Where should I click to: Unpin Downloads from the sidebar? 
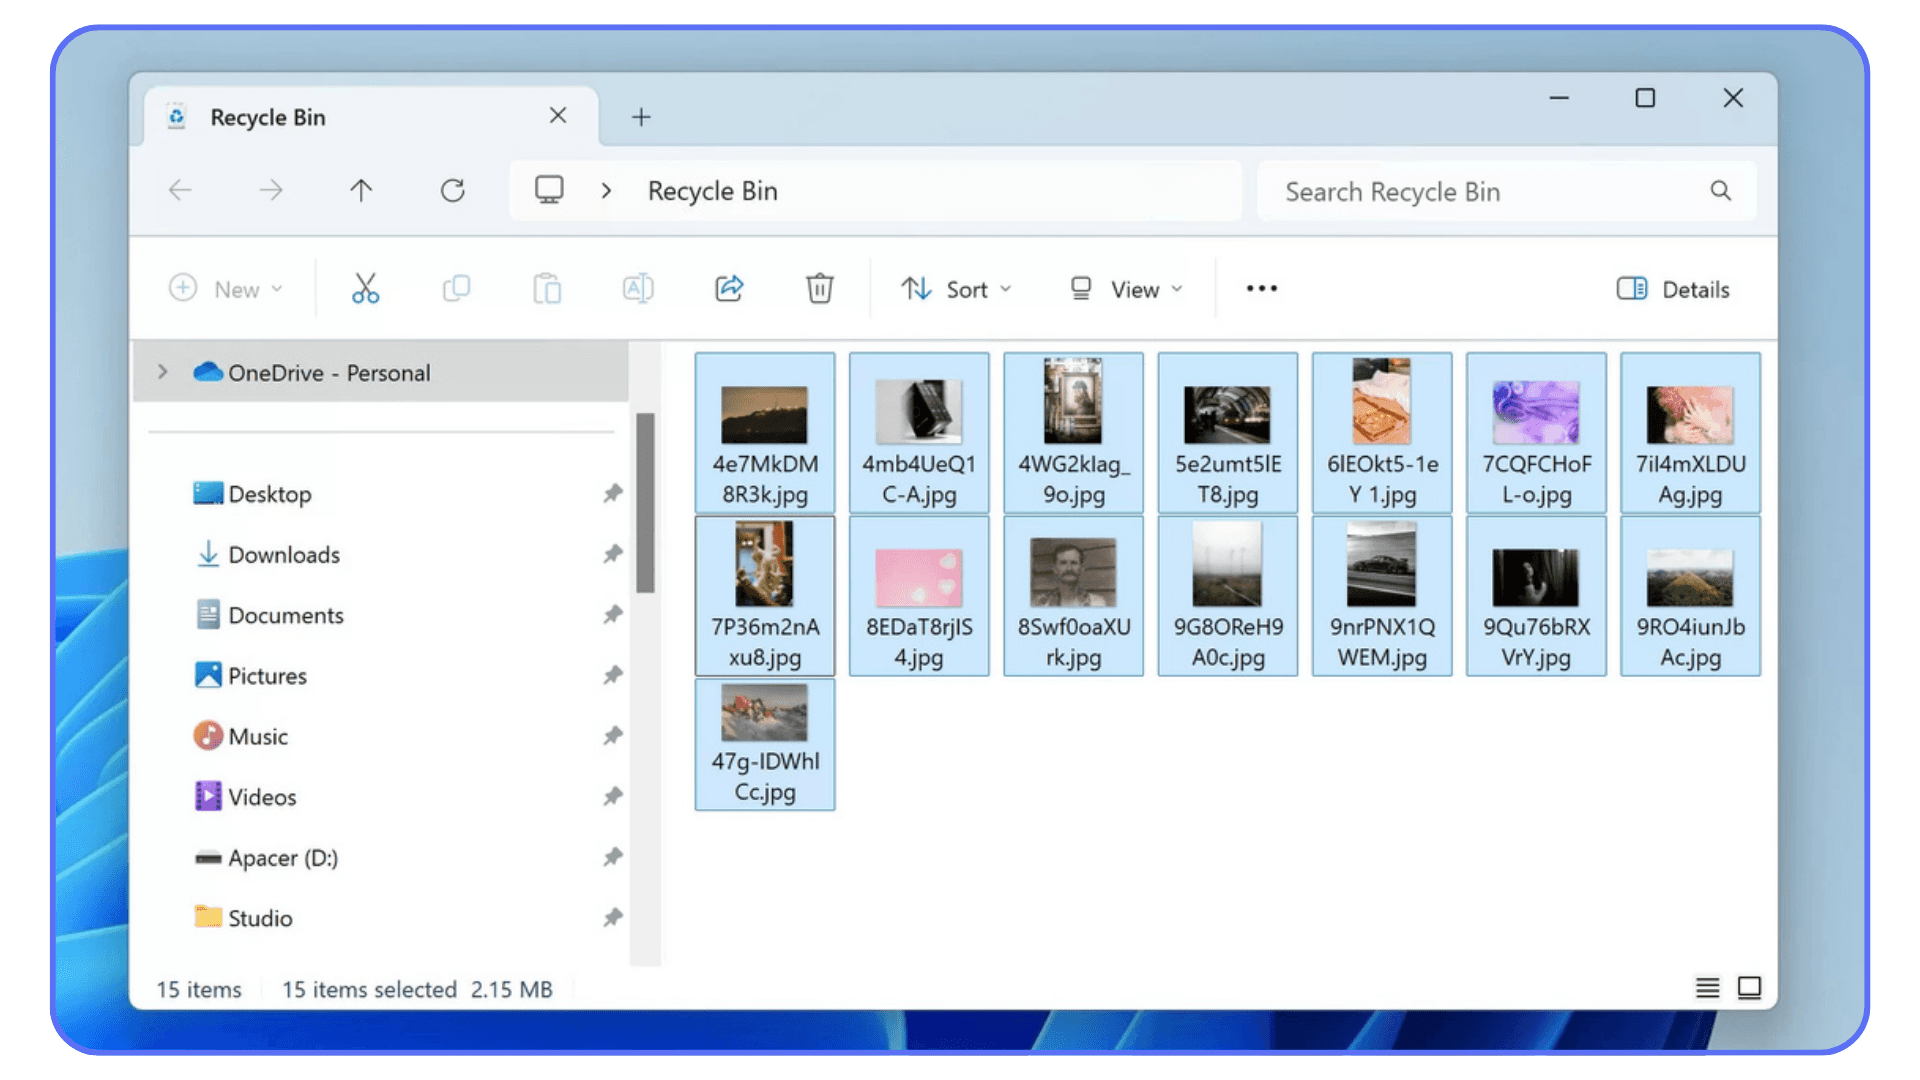click(613, 554)
